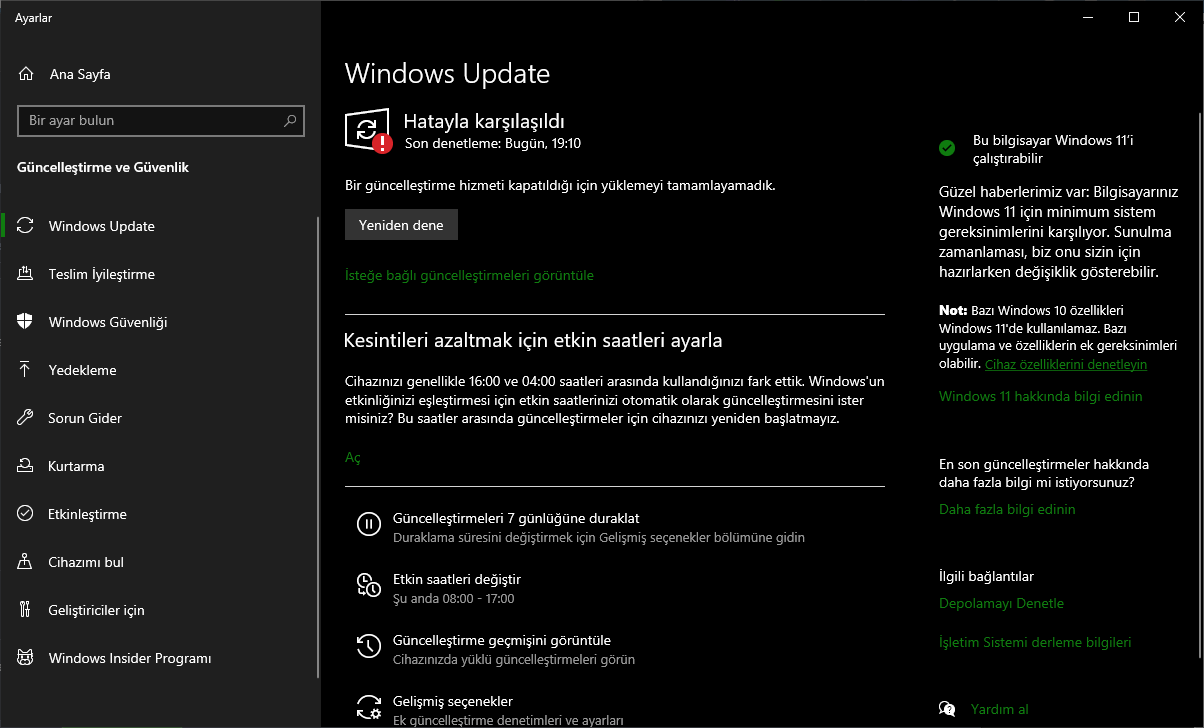Click Cihaz özelliklerini denetleyin link
Image resolution: width=1204 pixels, height=728 pixels.
coord(1066,364)
